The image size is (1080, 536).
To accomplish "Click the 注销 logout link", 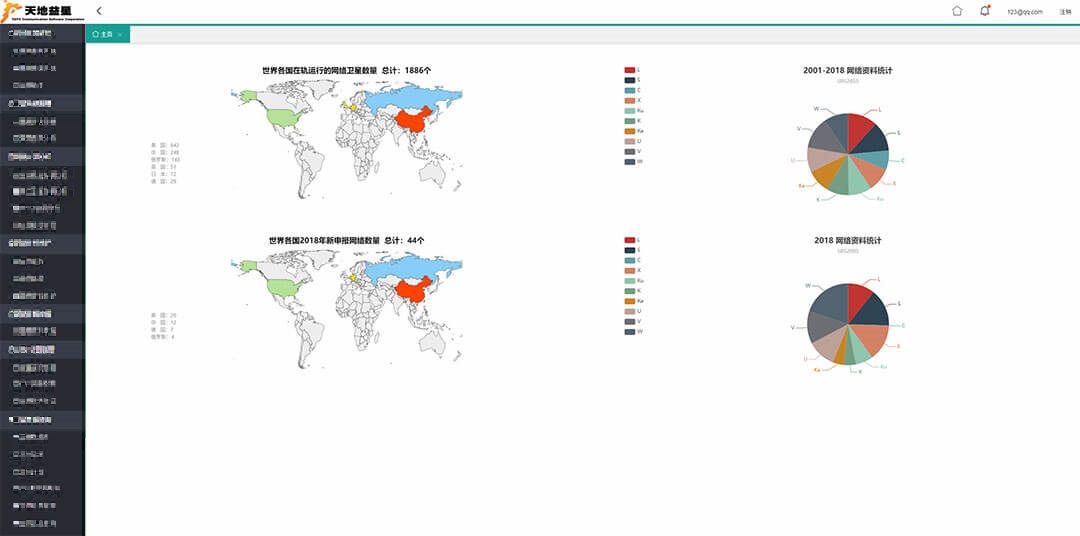I will [x=1065, y=12].
